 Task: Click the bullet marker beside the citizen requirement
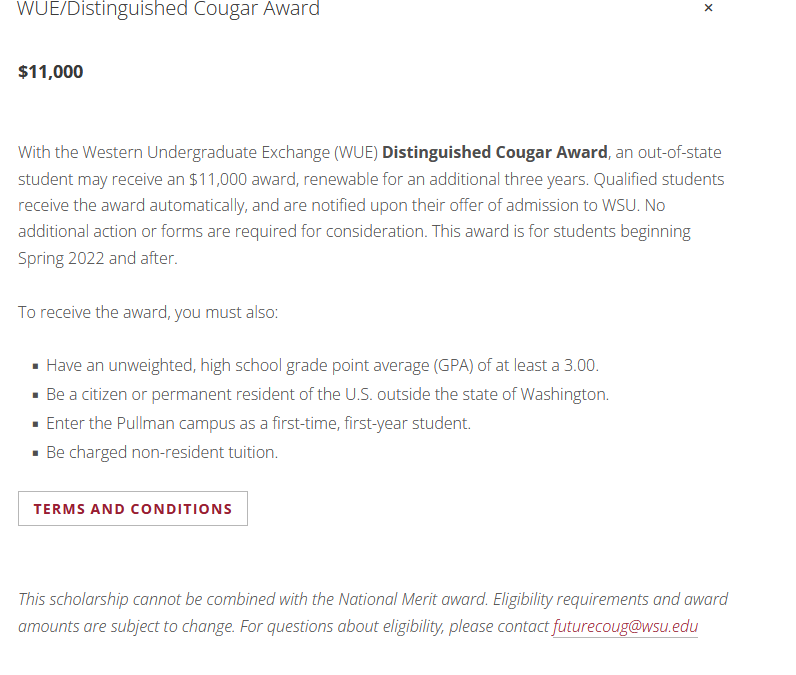(x=36, y=395)
